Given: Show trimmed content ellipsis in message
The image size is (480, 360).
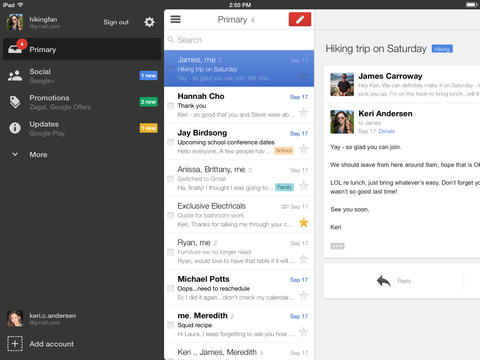Looking at the screenshot, I should (337, 246).
